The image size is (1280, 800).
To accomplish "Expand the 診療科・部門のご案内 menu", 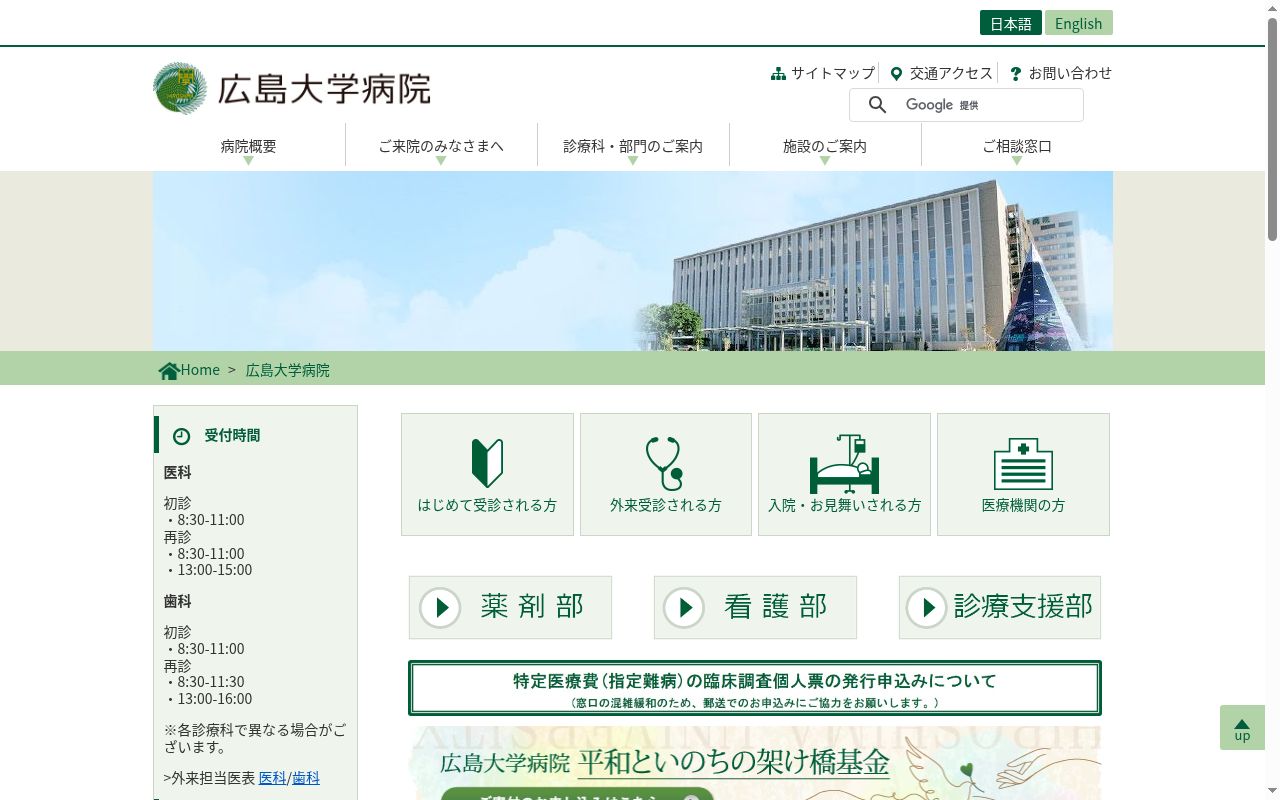I will (633, 146).
